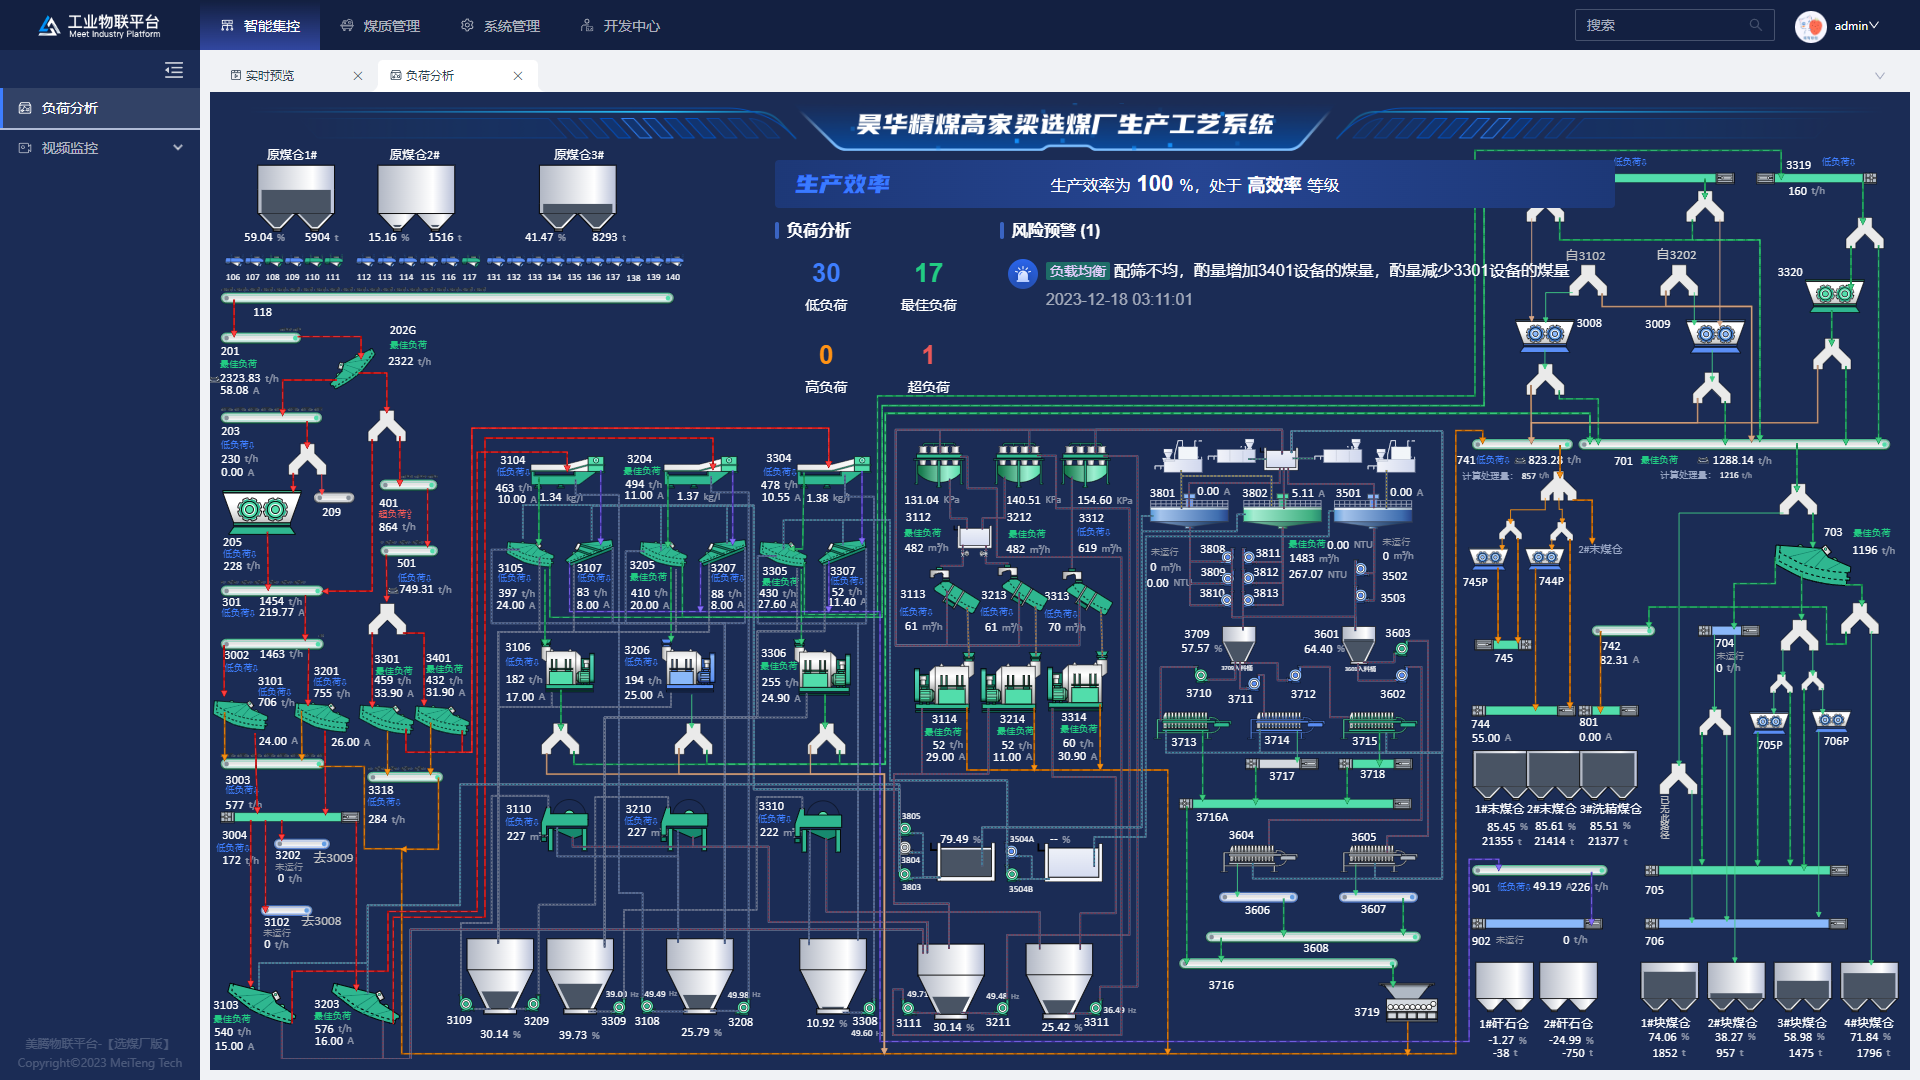
Task: Select the 3009 crusher icon
Action: (x=1716, y=335)
